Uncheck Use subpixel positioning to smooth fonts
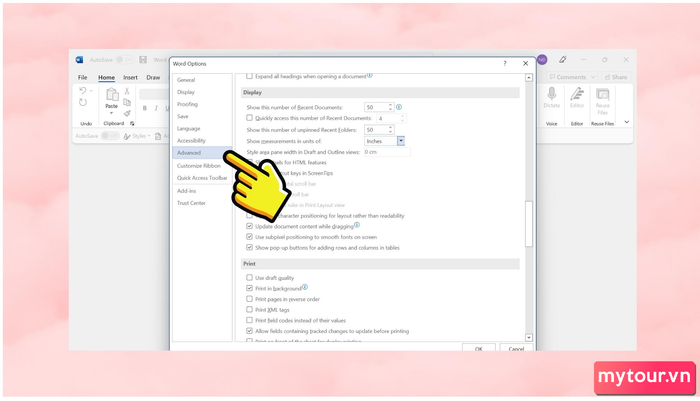The width and height of the screenshot is (700, 401). 250,237
